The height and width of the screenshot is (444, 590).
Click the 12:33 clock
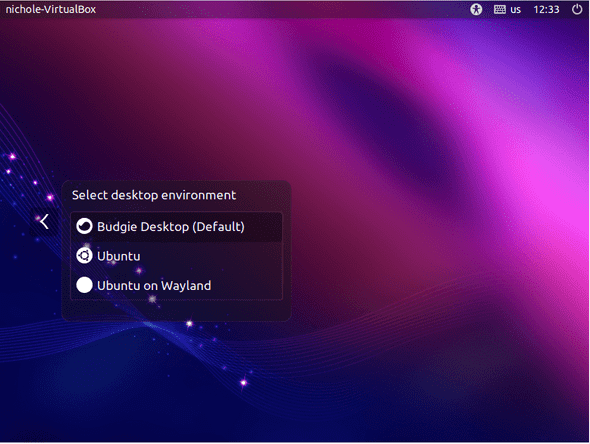(546, 9)
